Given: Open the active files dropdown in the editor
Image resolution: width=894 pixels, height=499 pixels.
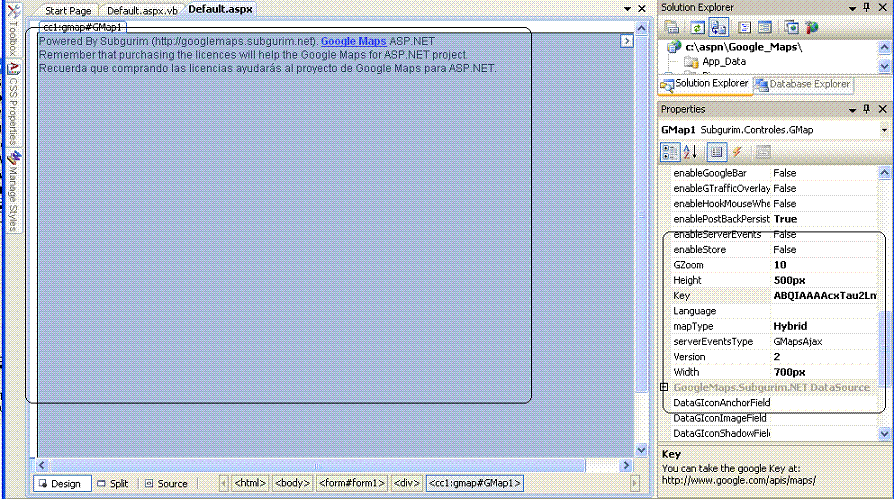Looking at the screenshot, I should tap(627, 9).
